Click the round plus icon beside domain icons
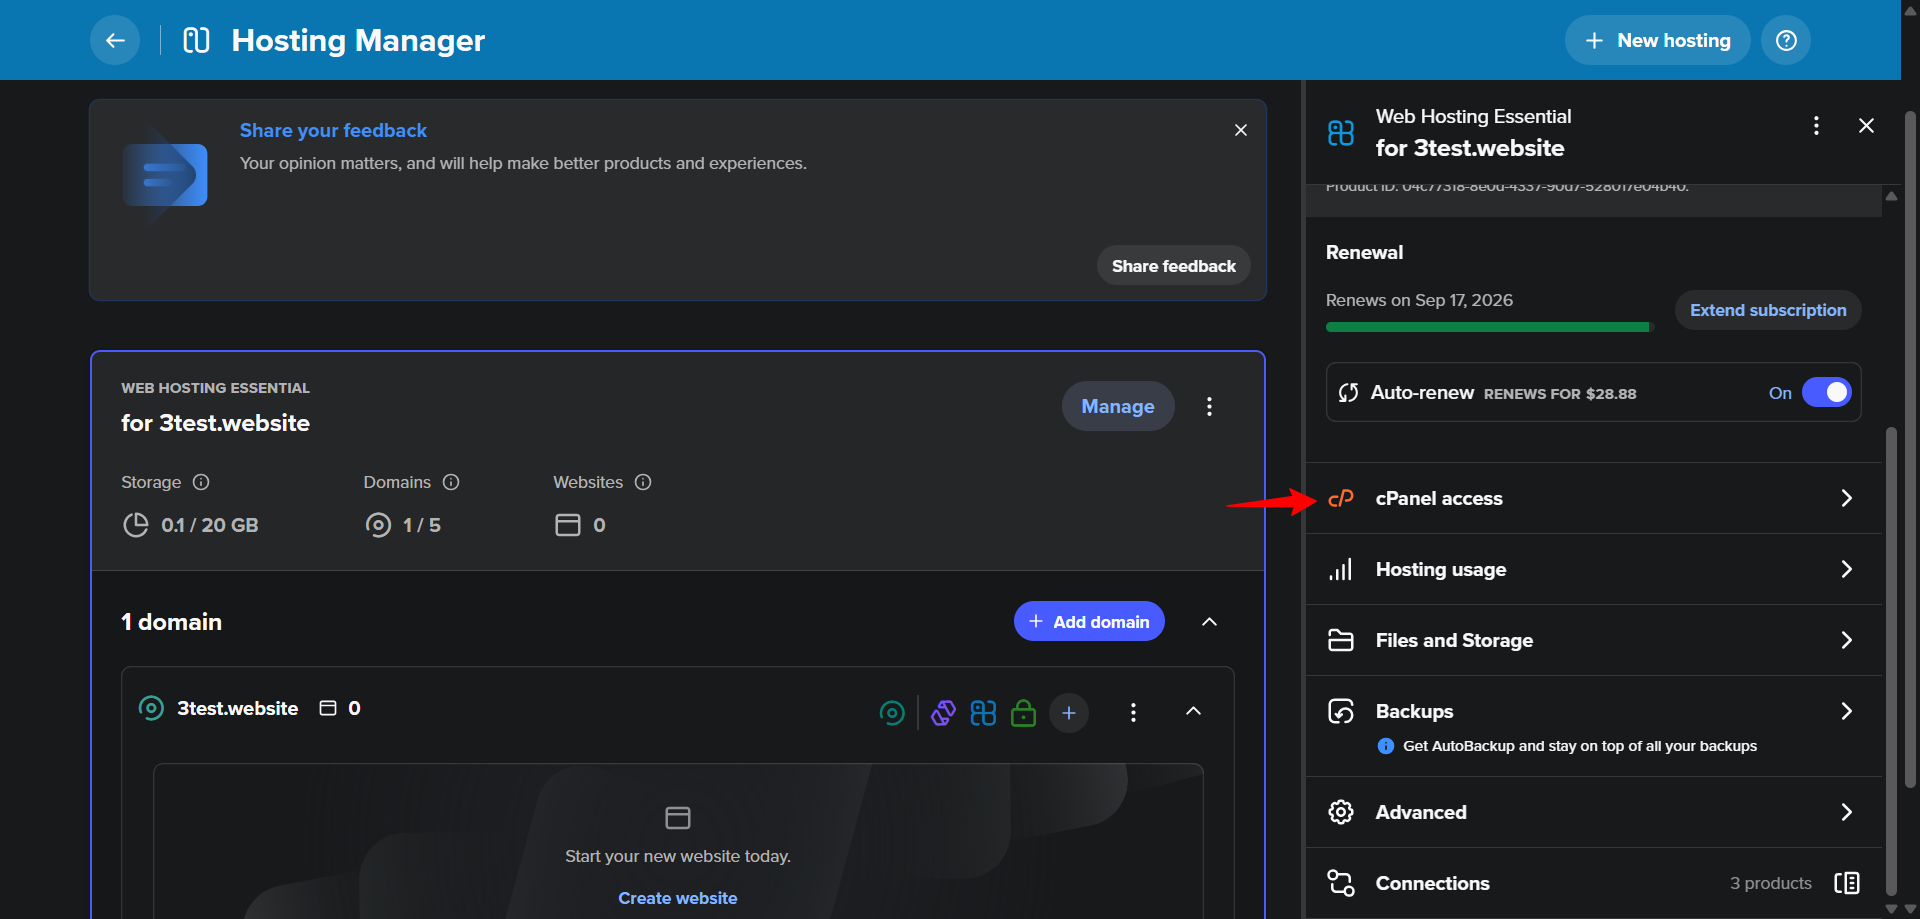1920x919 pixels. click(x=1069, y=713)
